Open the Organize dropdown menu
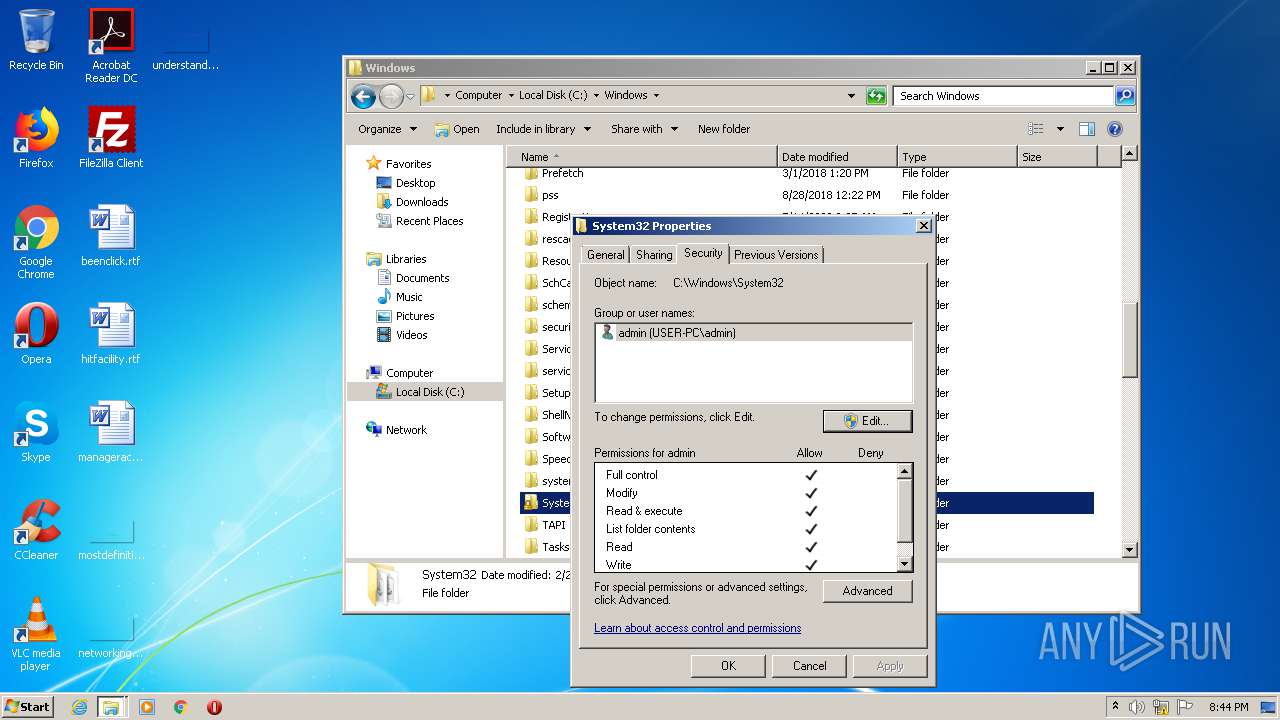 coord(387,129)
